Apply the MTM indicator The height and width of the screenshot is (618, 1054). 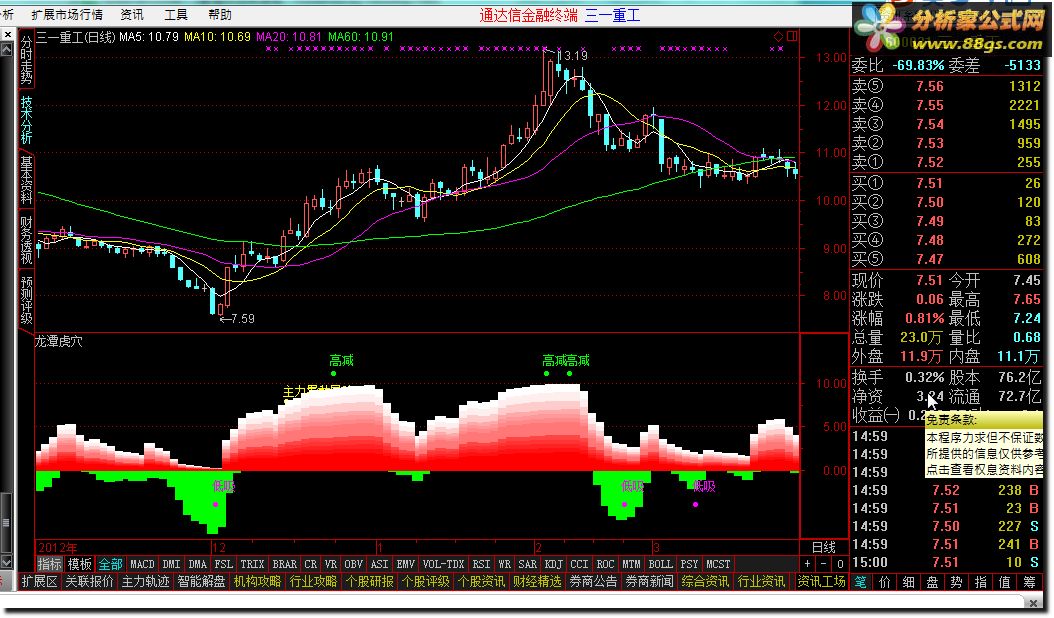[631, 564]
